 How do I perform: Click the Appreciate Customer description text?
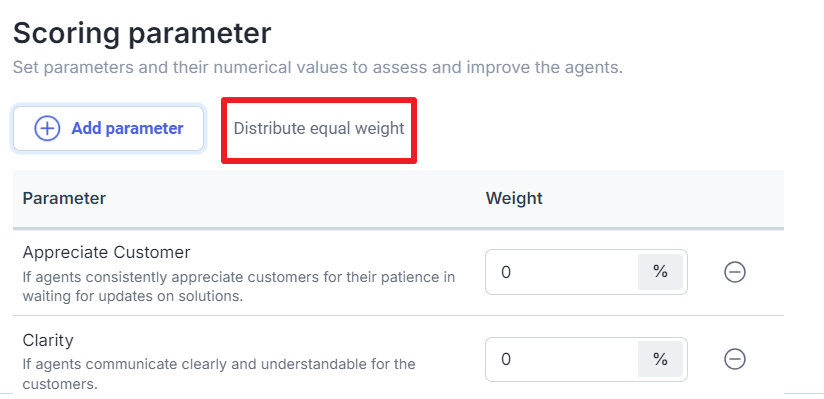click(x=239, y=287)
